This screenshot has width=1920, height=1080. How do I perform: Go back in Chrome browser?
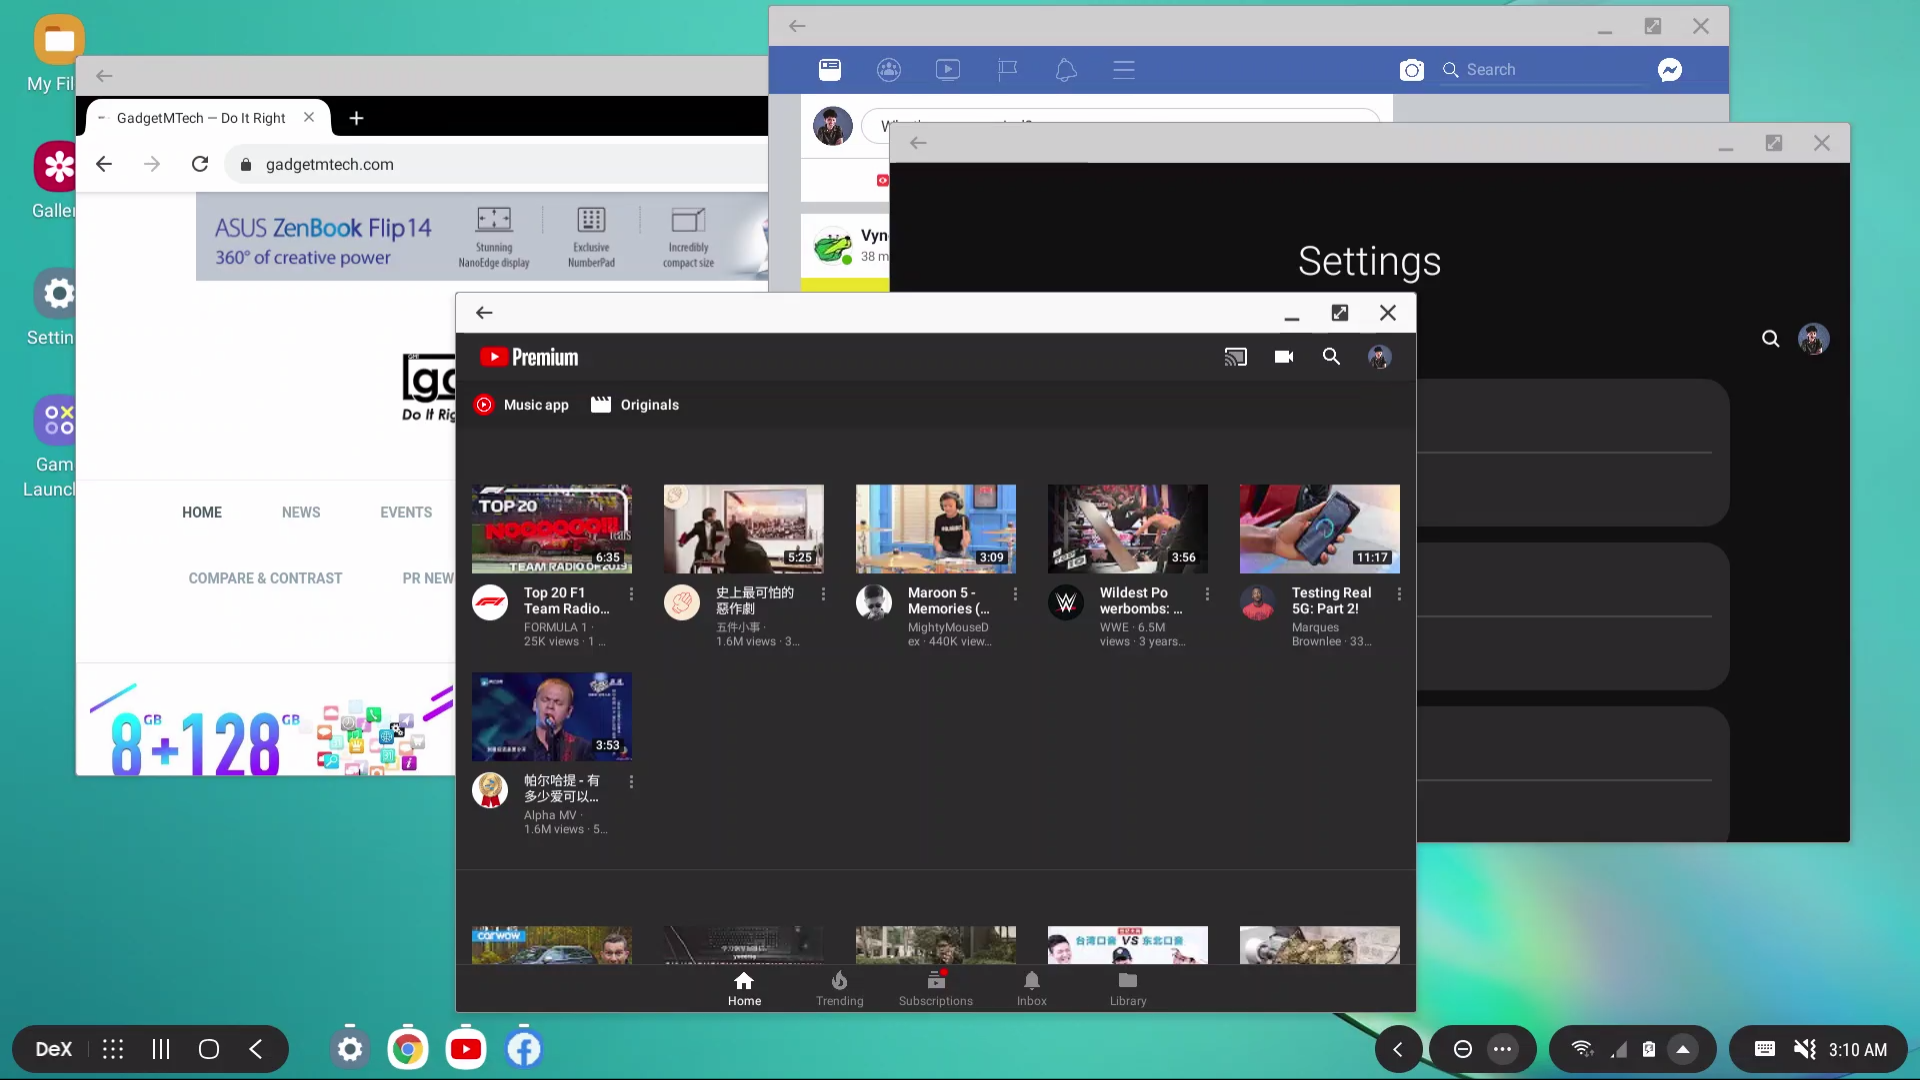tap(104, 164)
